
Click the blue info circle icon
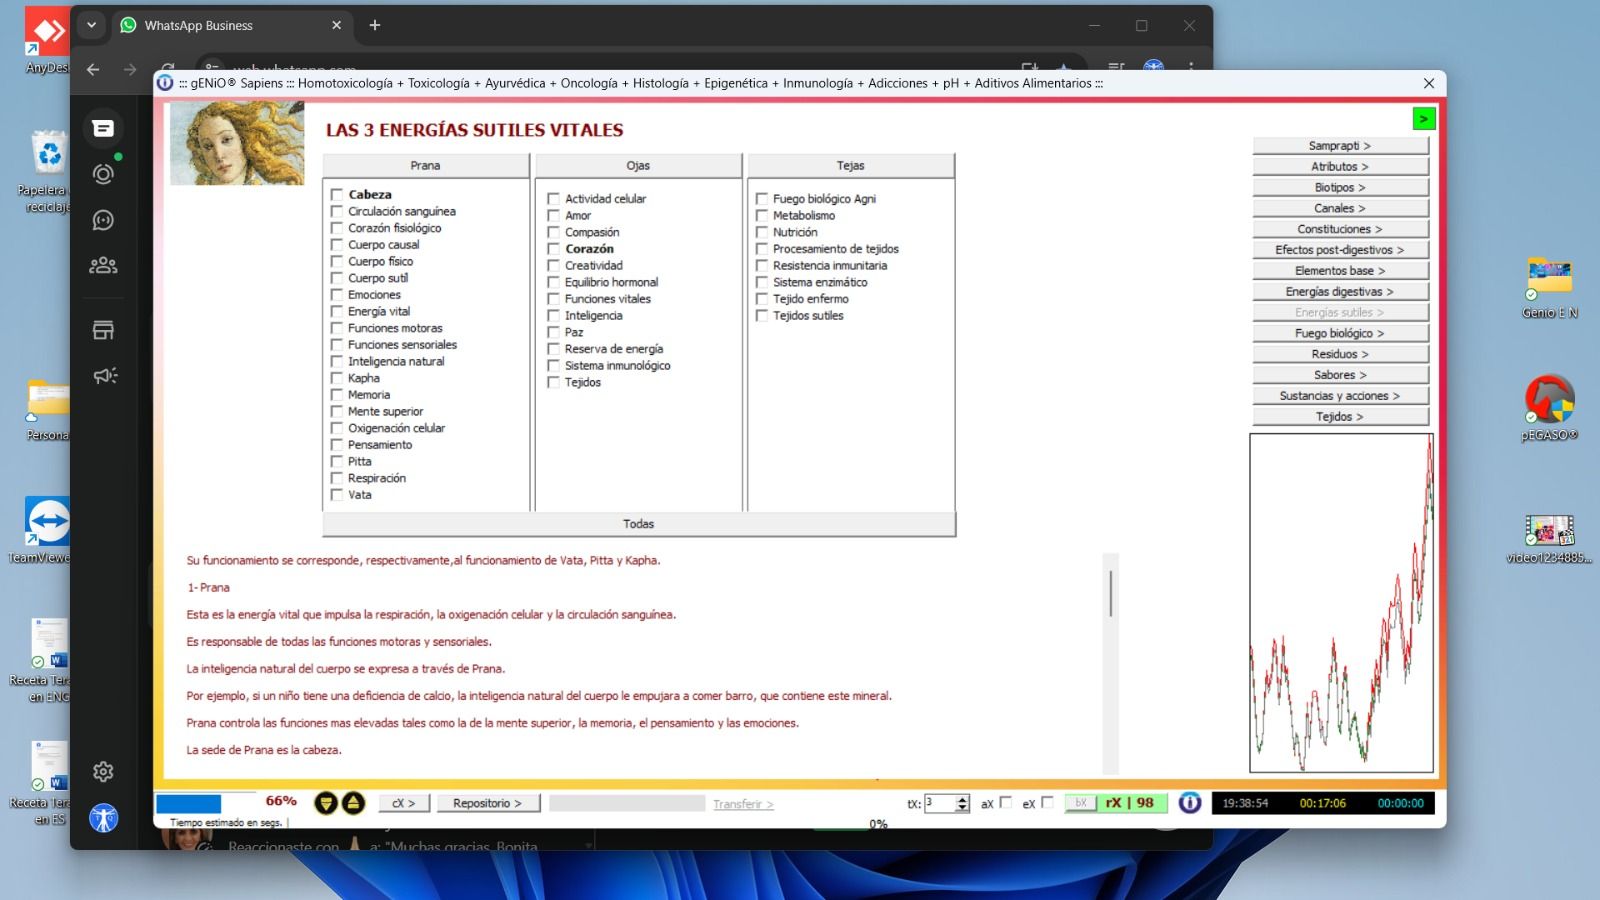click(1189, 803)
